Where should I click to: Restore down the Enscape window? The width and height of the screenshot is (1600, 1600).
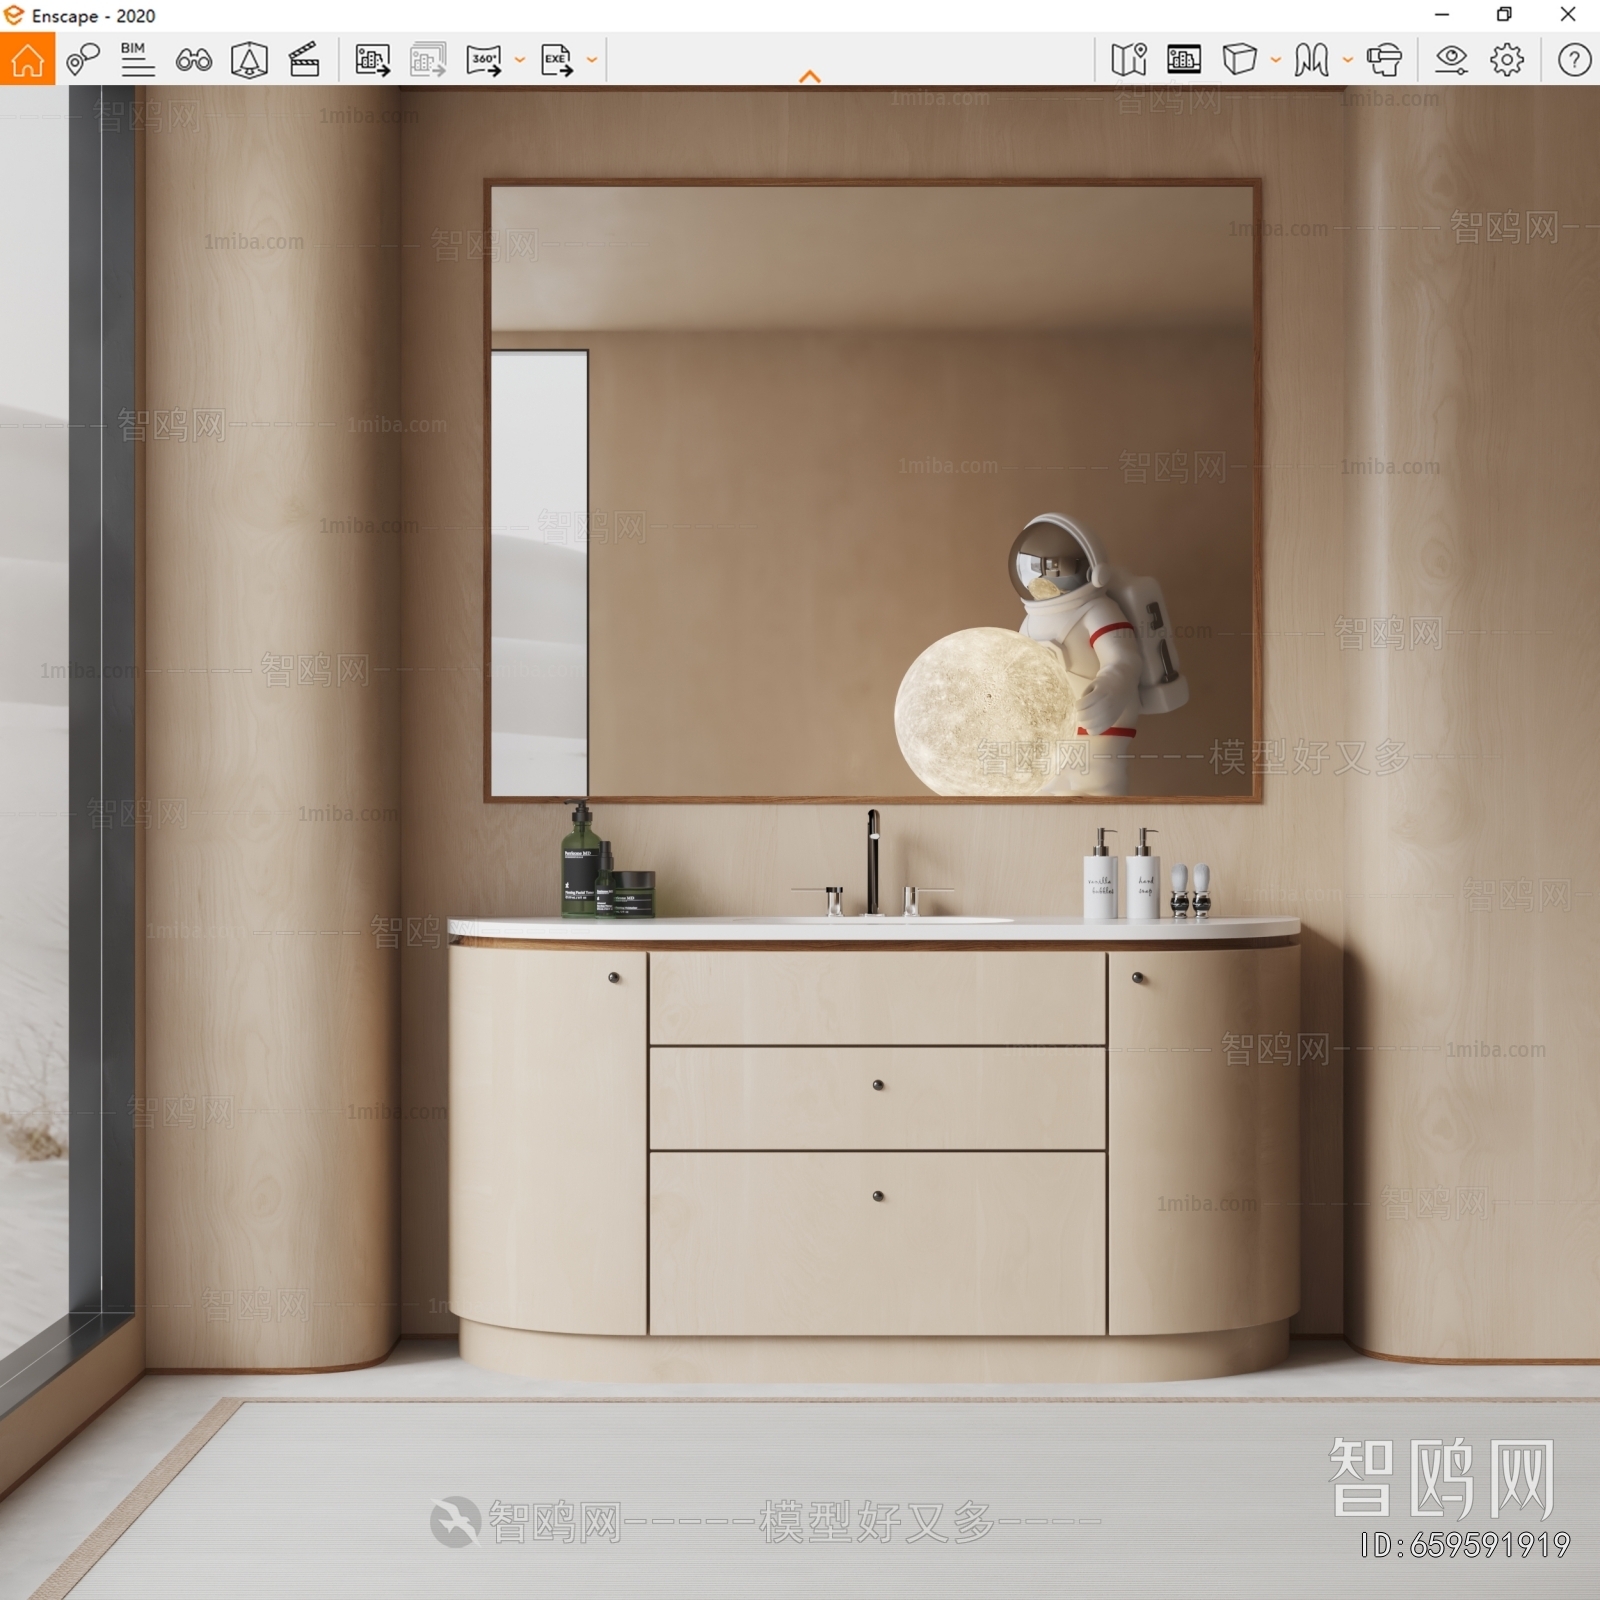pos(1504,14)
